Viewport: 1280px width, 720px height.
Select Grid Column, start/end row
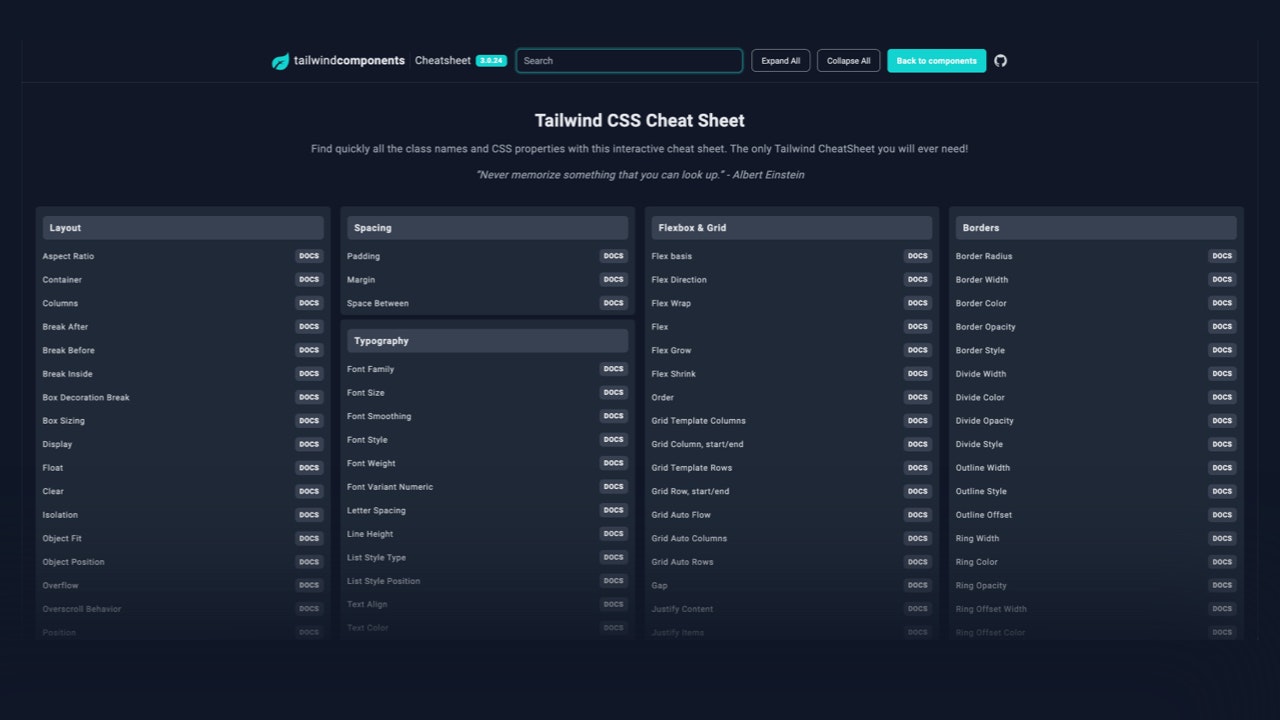(791, 444)
